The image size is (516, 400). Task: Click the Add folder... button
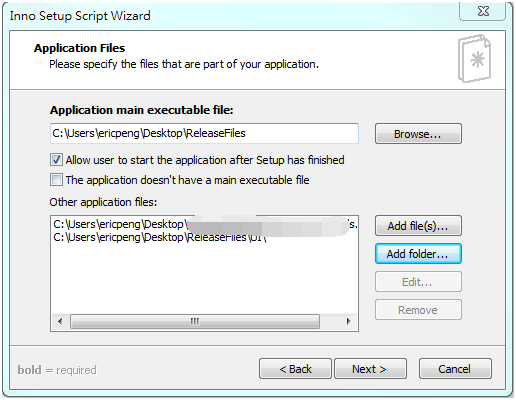[x=418, y=254]
